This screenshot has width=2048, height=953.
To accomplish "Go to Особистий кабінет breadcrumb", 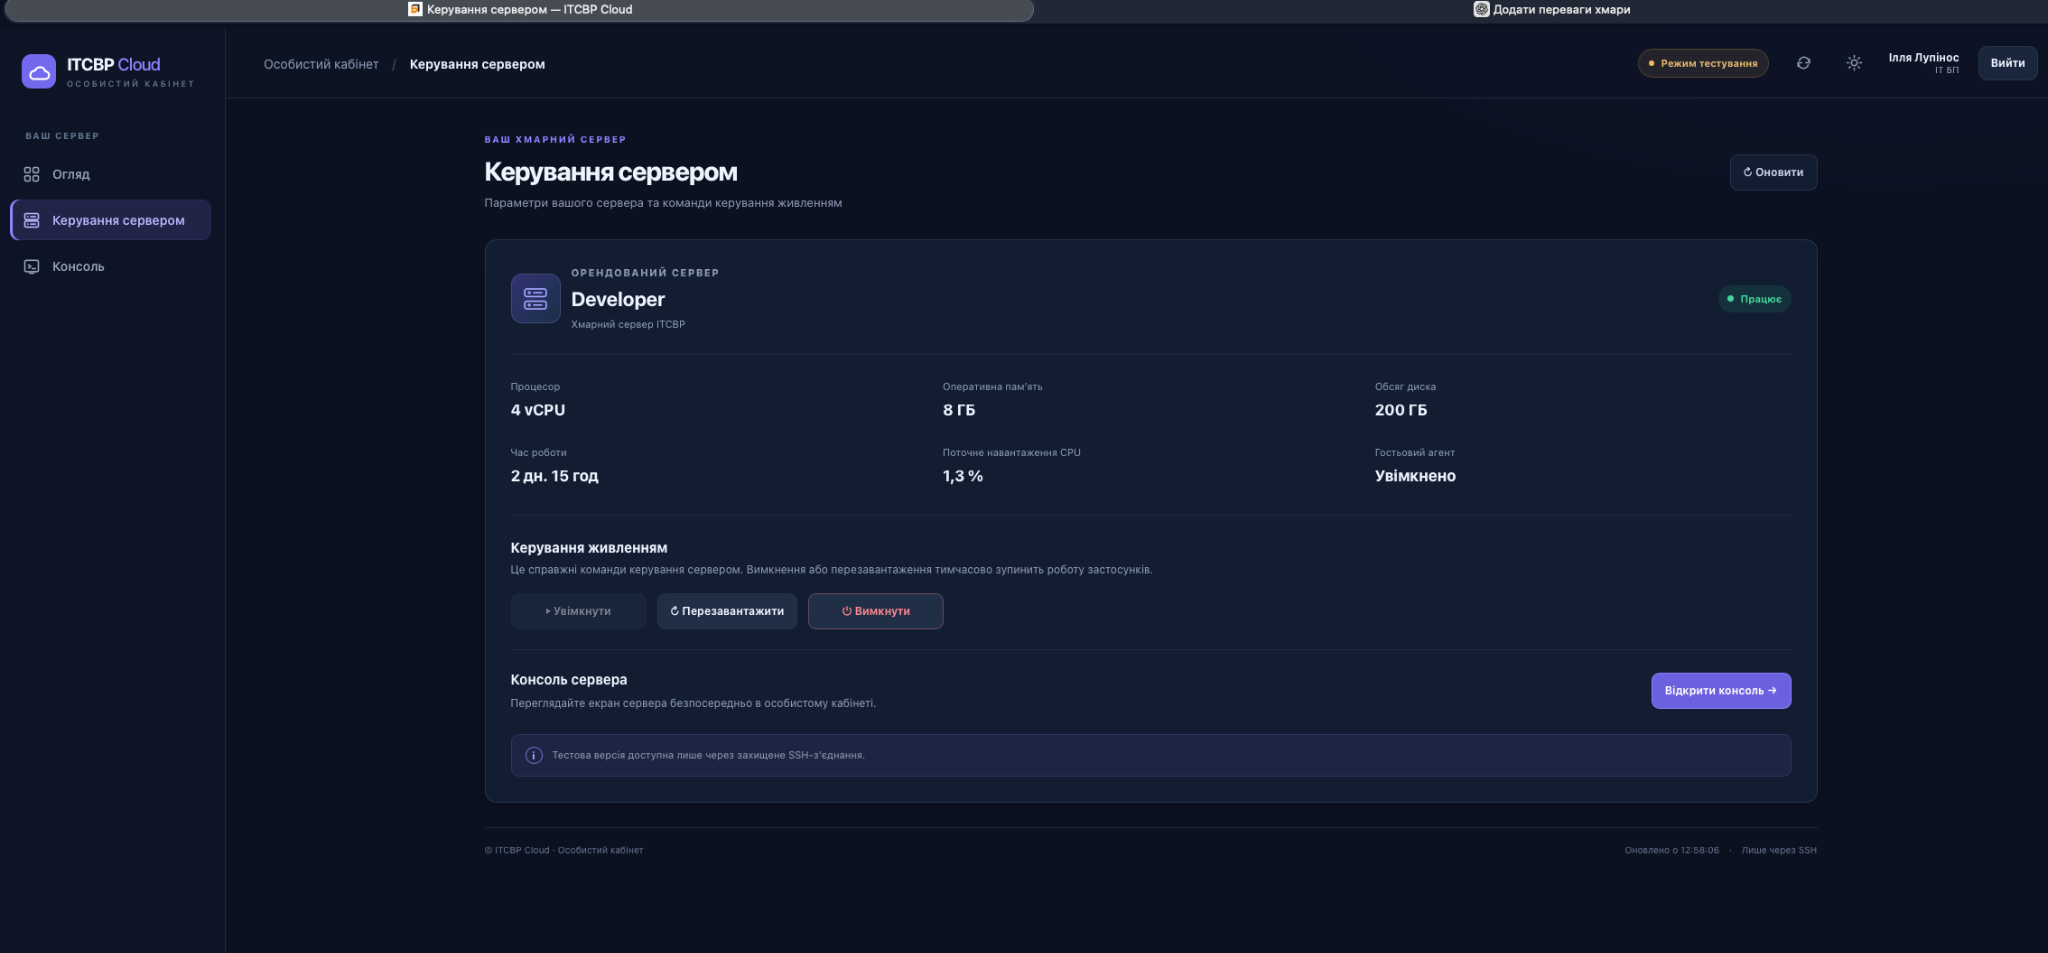I will pos(321,64).
